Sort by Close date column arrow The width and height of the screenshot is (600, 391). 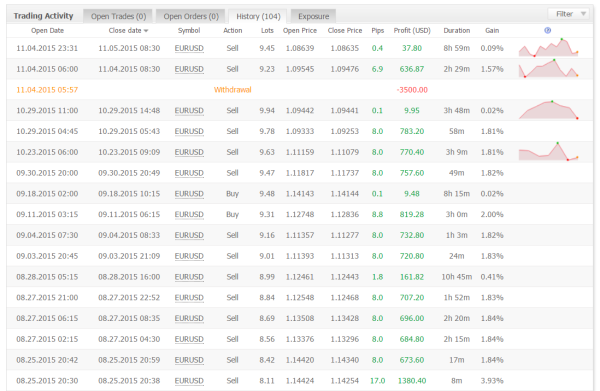(x=146, y=31)
